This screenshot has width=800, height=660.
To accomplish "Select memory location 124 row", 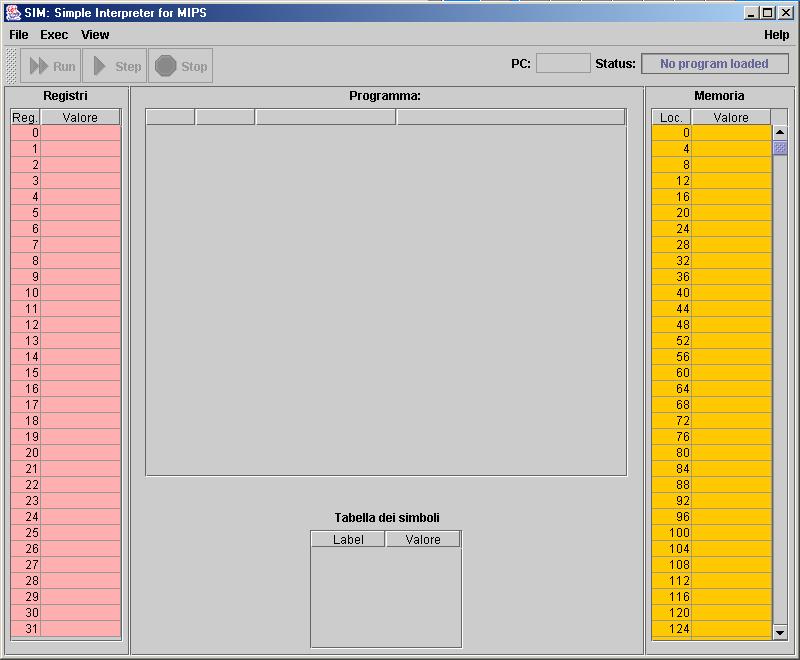I will point(711,629).
